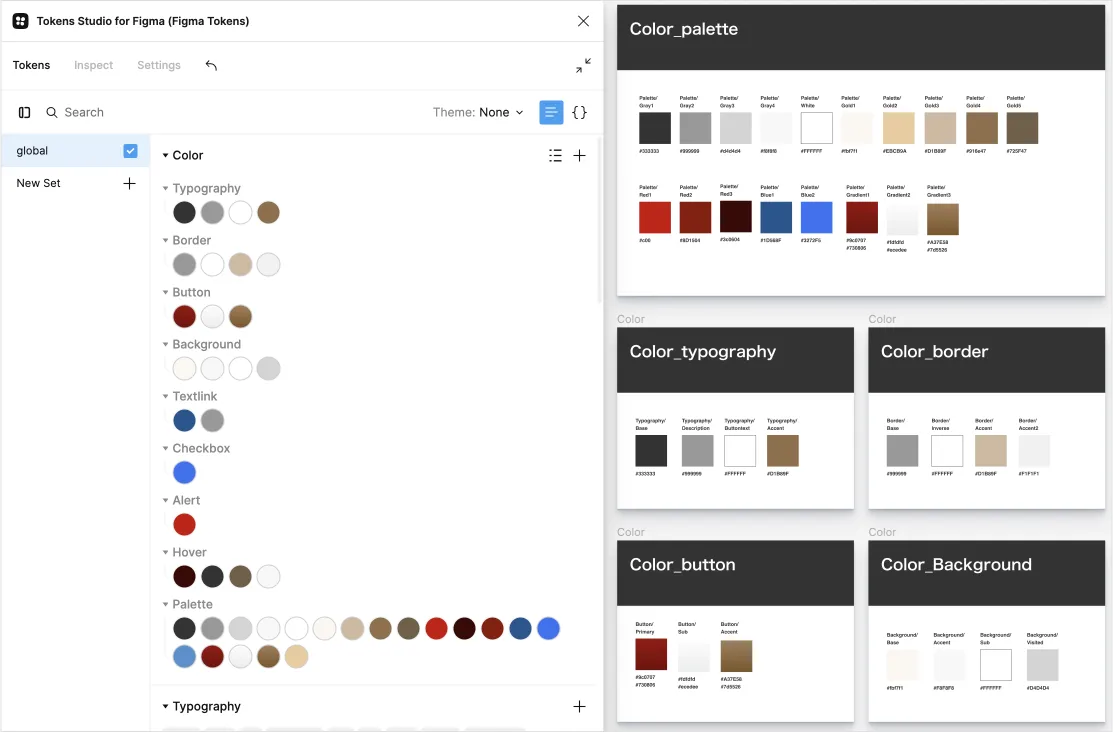This screenshot has height=732, width=1113.
Task: Select the blue Checkbox color token
Action: [184, 473]
